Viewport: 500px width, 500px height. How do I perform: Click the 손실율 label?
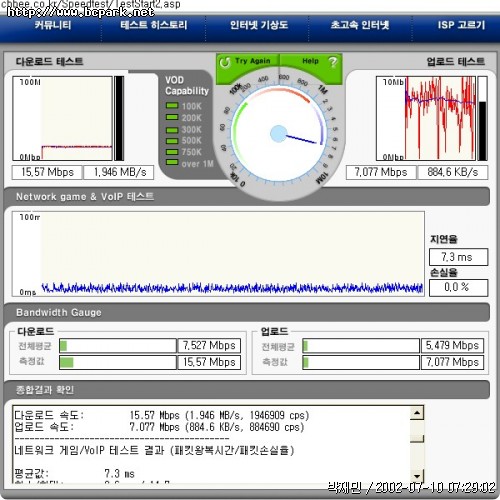[444, 273]
